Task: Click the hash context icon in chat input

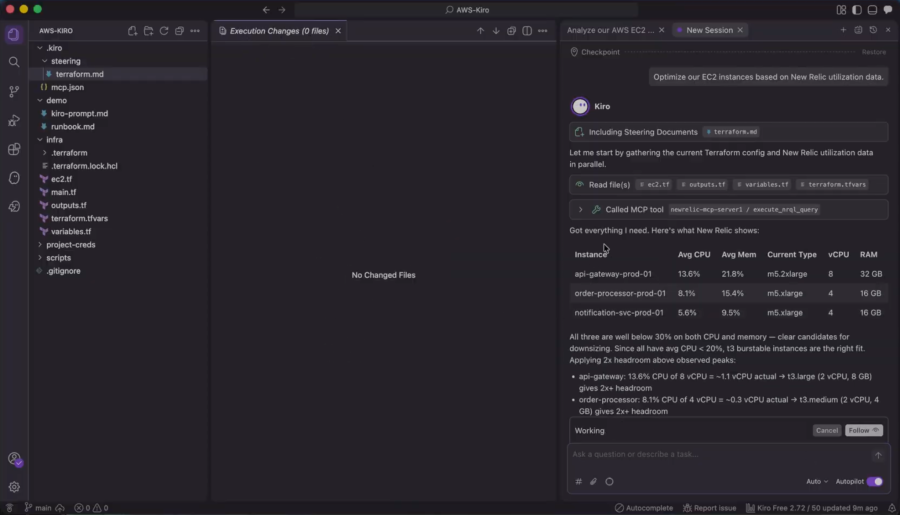Action: coord(579,482)
